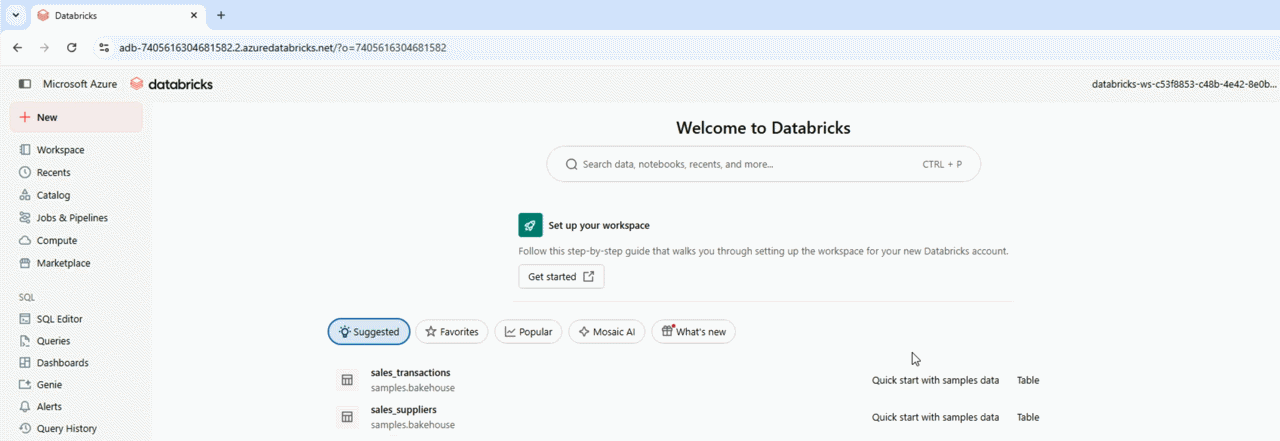Switch to the Favorites tab
The width and height of the screenshot is (1280, 441).
point(452,332)
